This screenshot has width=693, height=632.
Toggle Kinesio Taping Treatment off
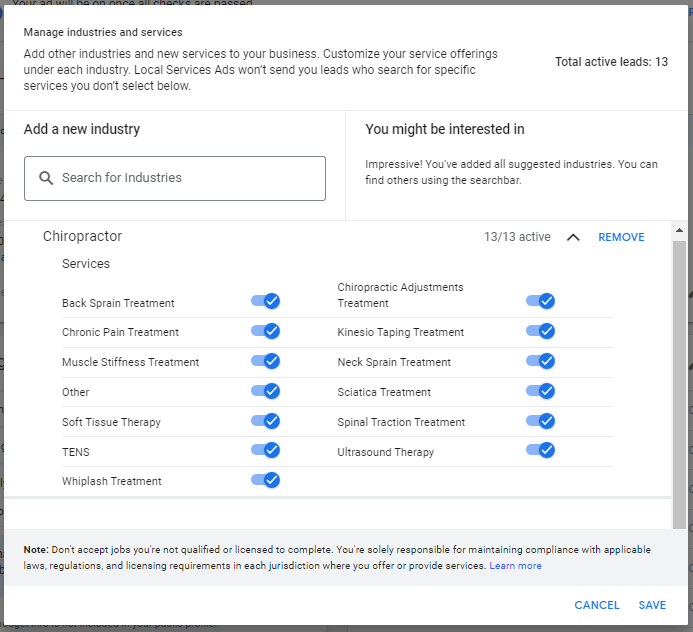pos(540,332)
